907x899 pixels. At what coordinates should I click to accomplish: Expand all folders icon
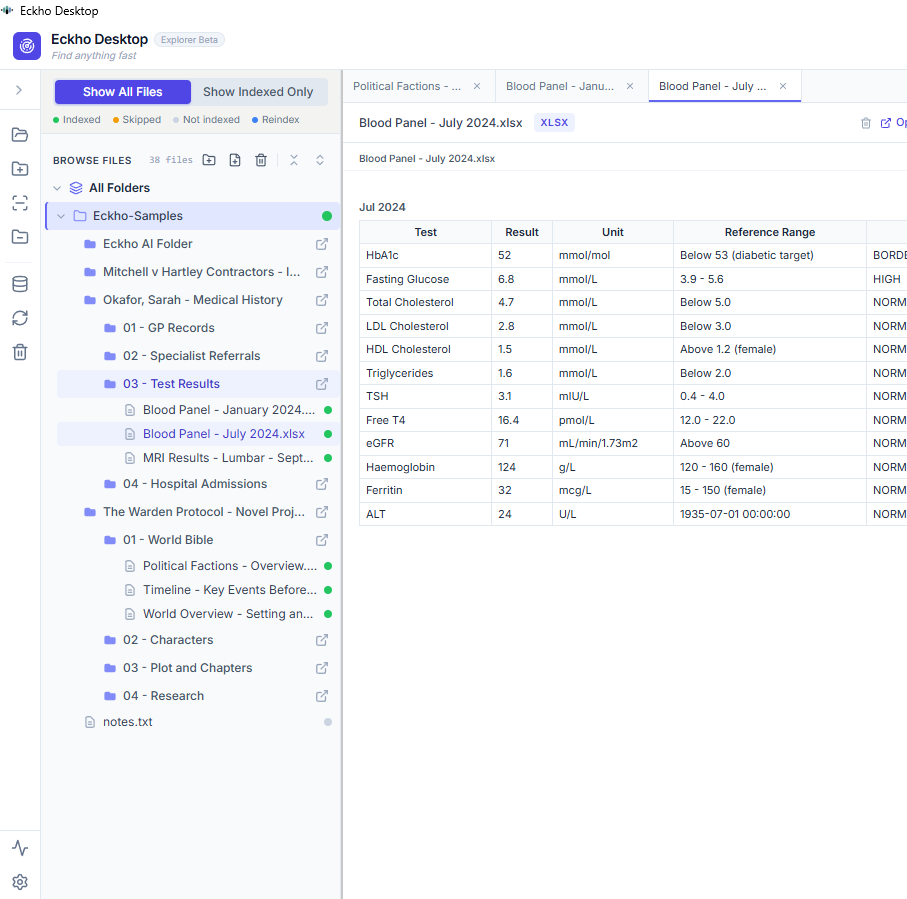(x=320, y=160)
